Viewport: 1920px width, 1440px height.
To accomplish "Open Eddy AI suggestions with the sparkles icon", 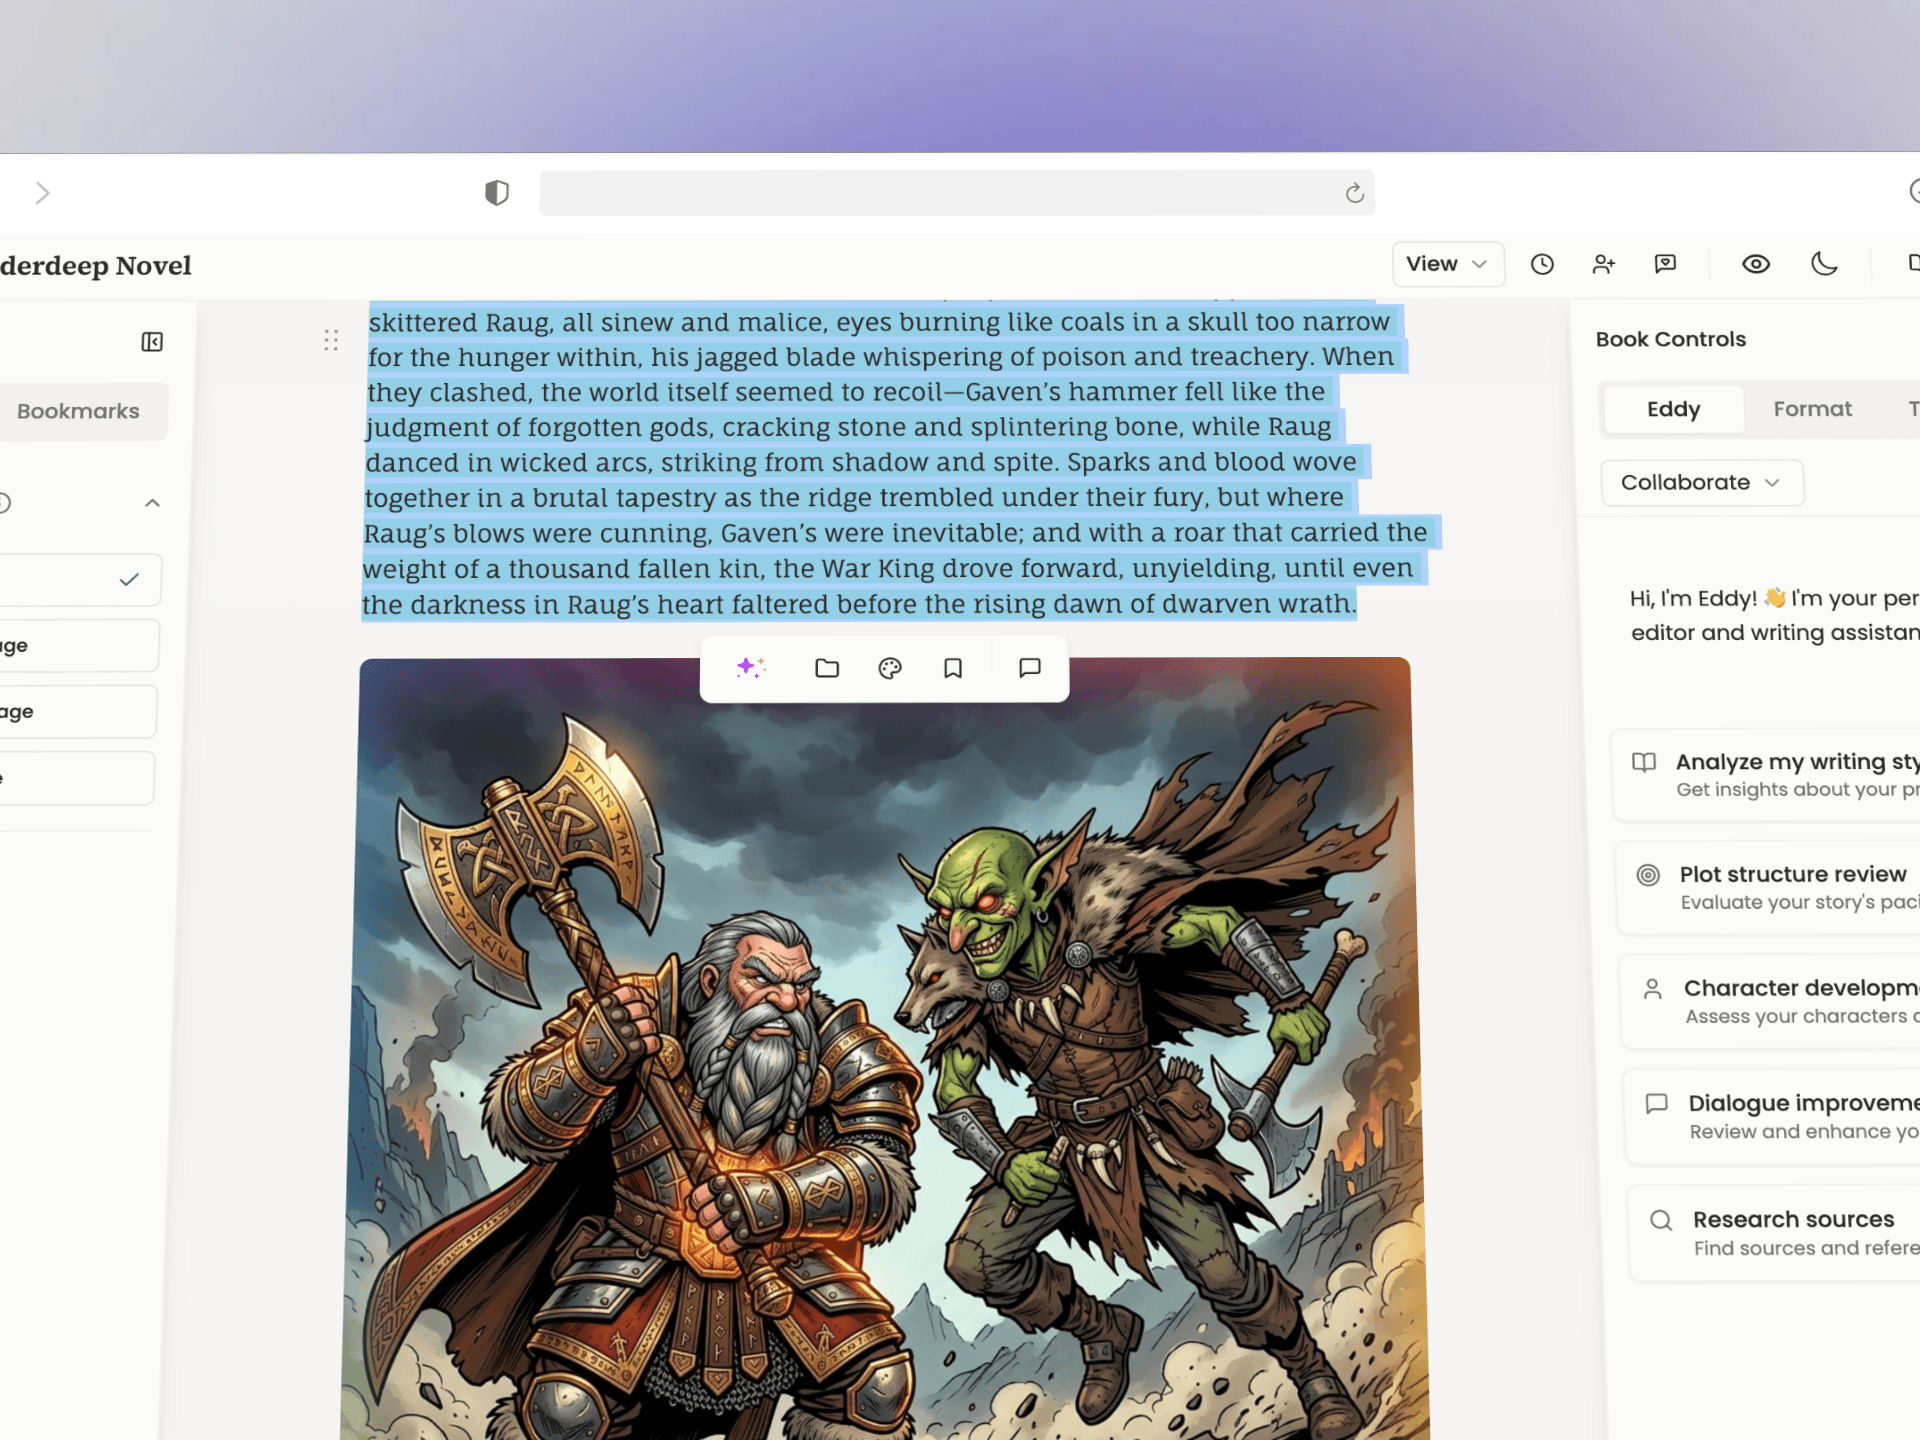I will click(751, 668).
